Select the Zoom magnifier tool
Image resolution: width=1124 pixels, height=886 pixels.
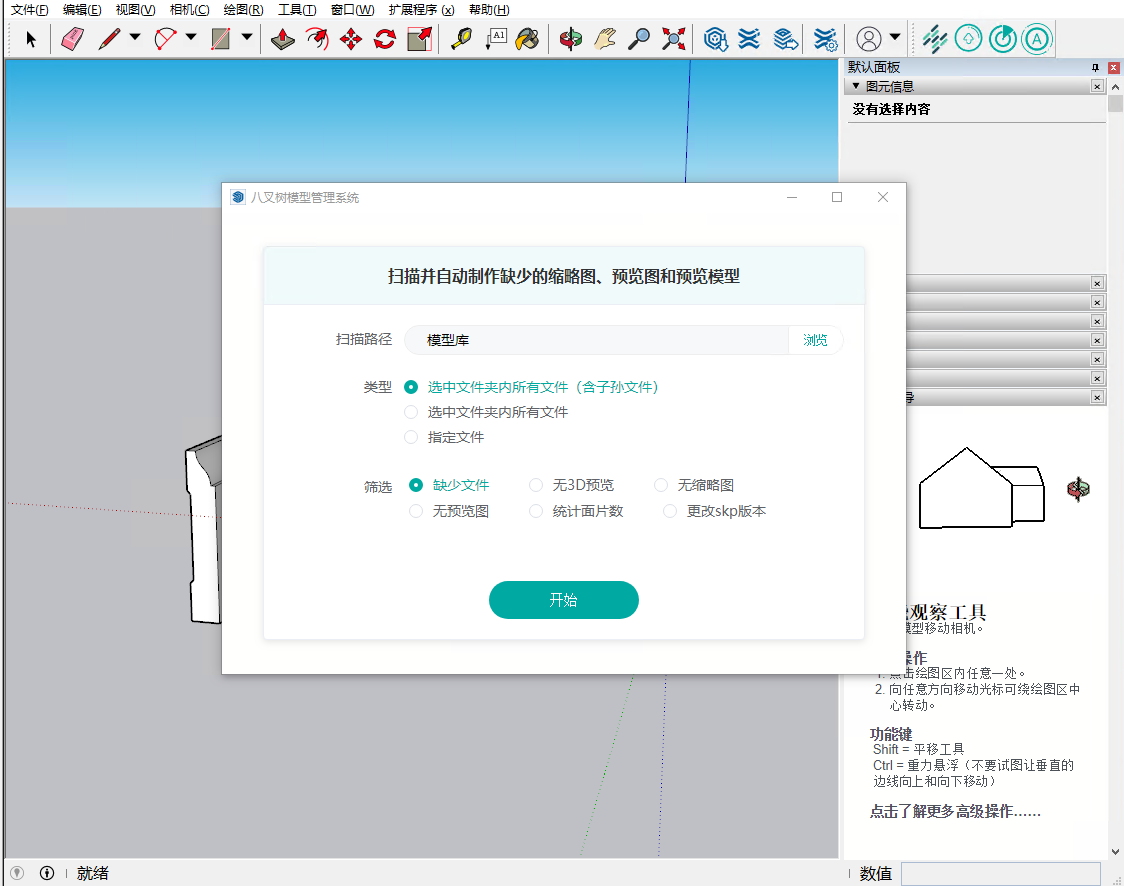(x=639, y=39)
